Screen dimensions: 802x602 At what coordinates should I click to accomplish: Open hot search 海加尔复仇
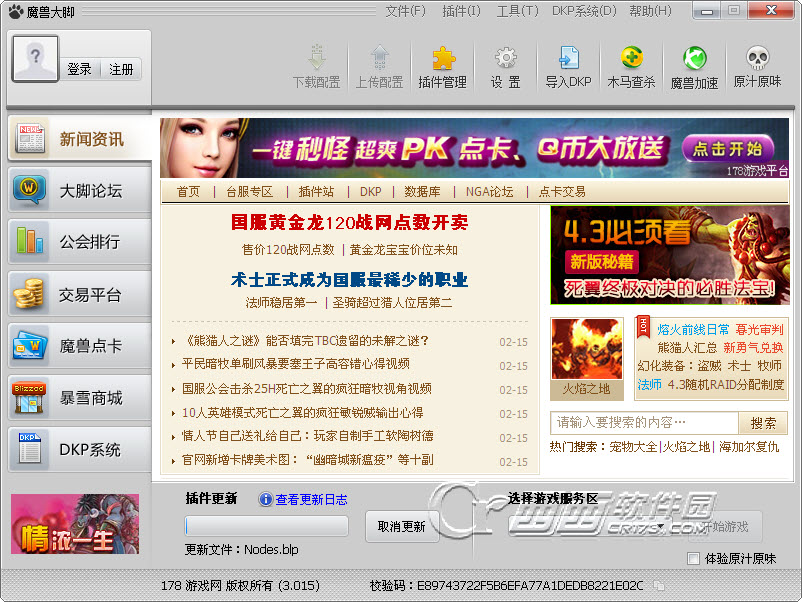pos(749,447)
